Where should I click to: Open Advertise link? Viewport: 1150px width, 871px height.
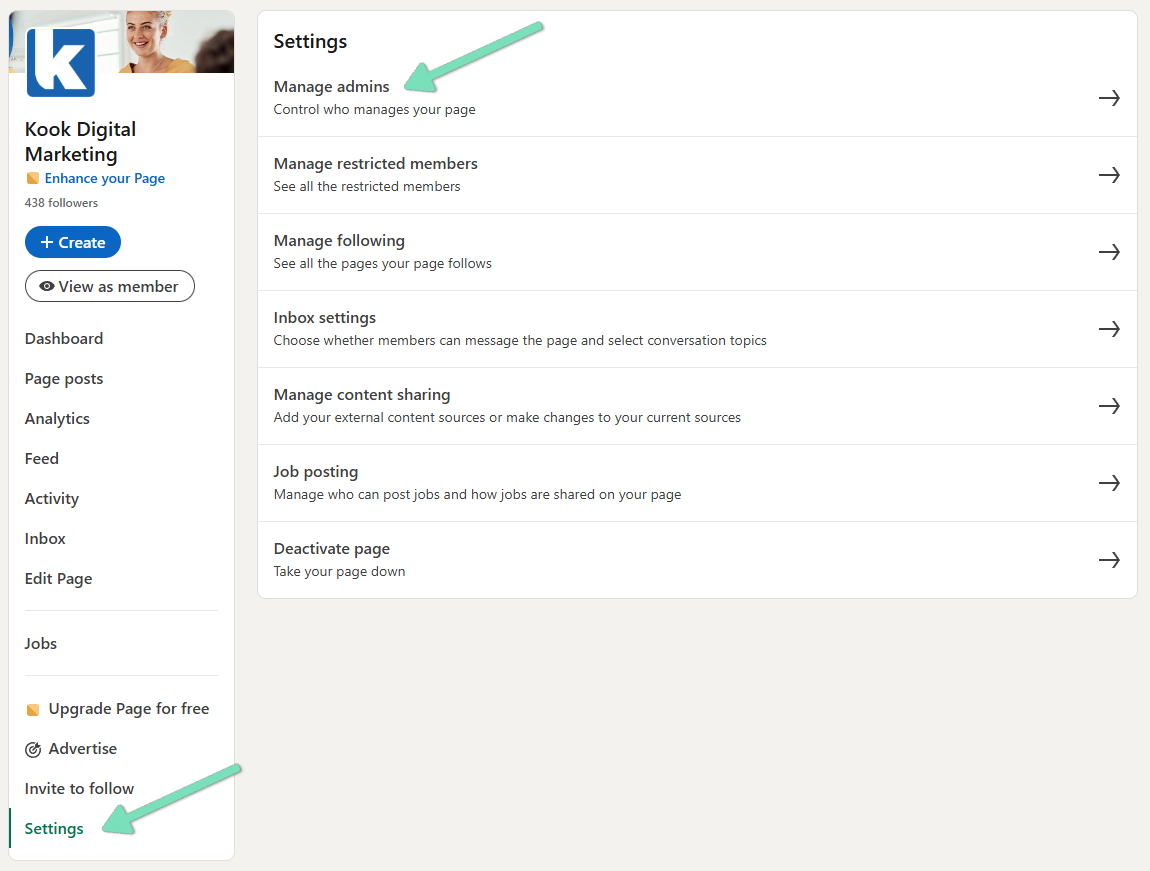83,749
